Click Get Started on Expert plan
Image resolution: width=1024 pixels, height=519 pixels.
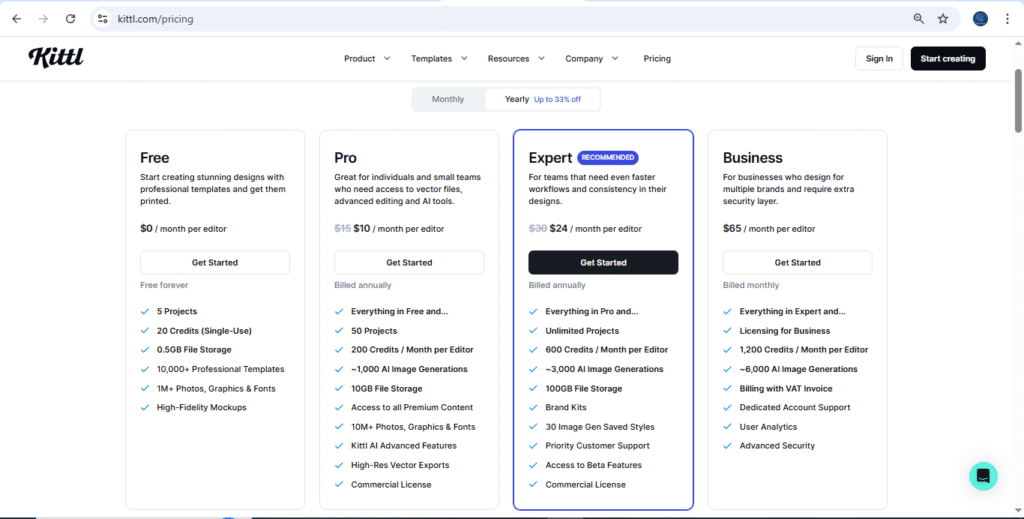(603, 262)
